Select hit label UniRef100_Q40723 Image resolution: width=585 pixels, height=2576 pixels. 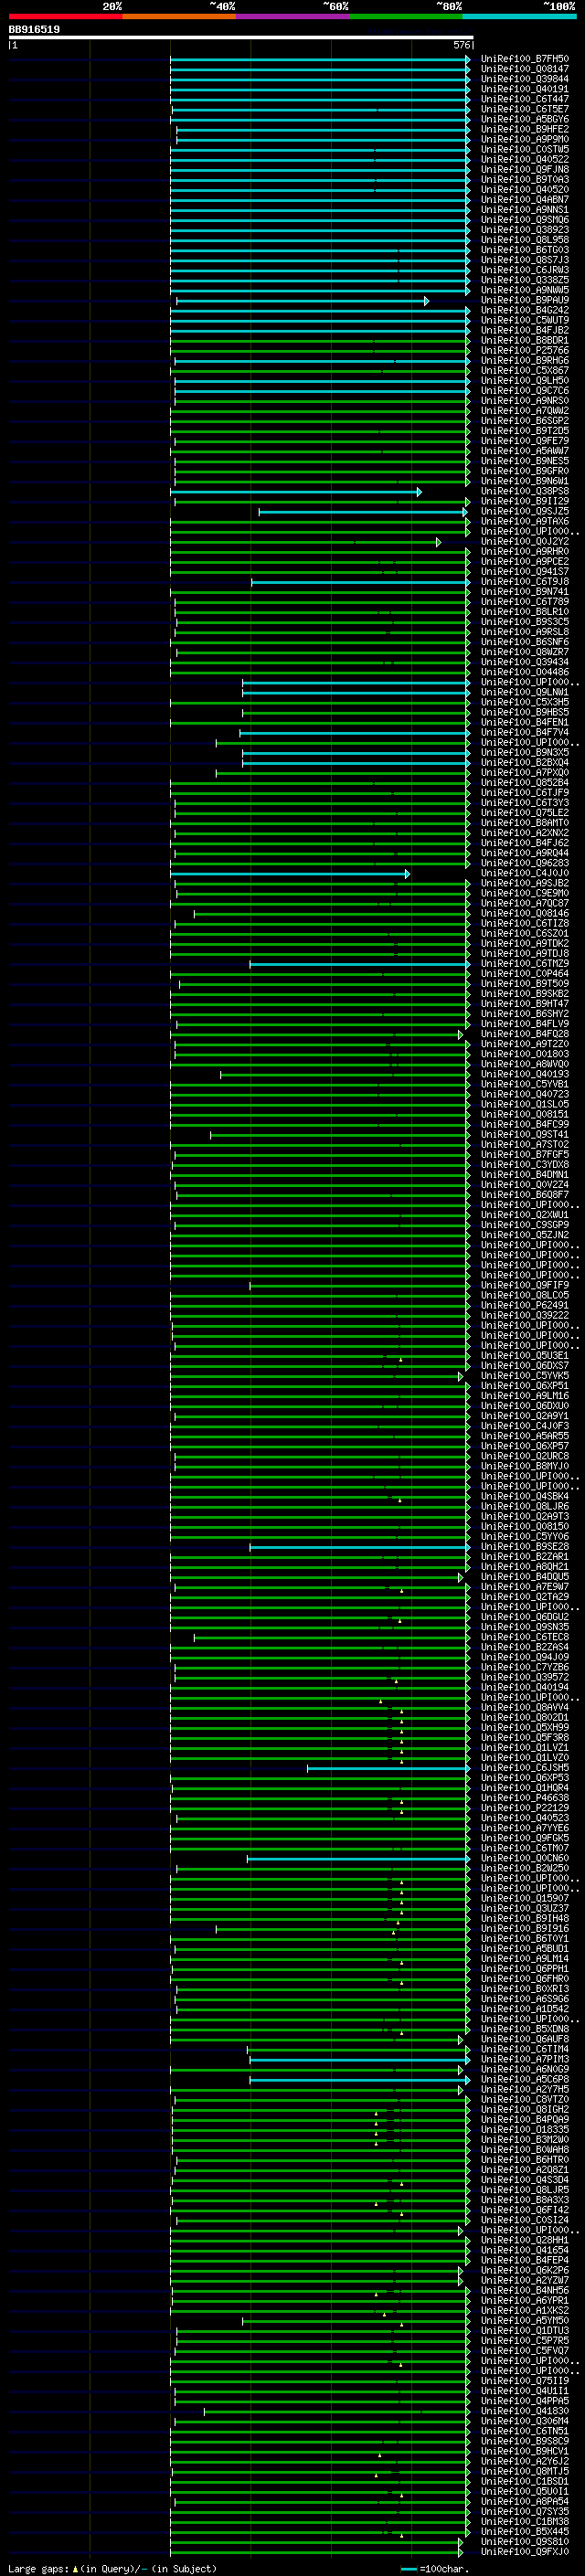525,1094
